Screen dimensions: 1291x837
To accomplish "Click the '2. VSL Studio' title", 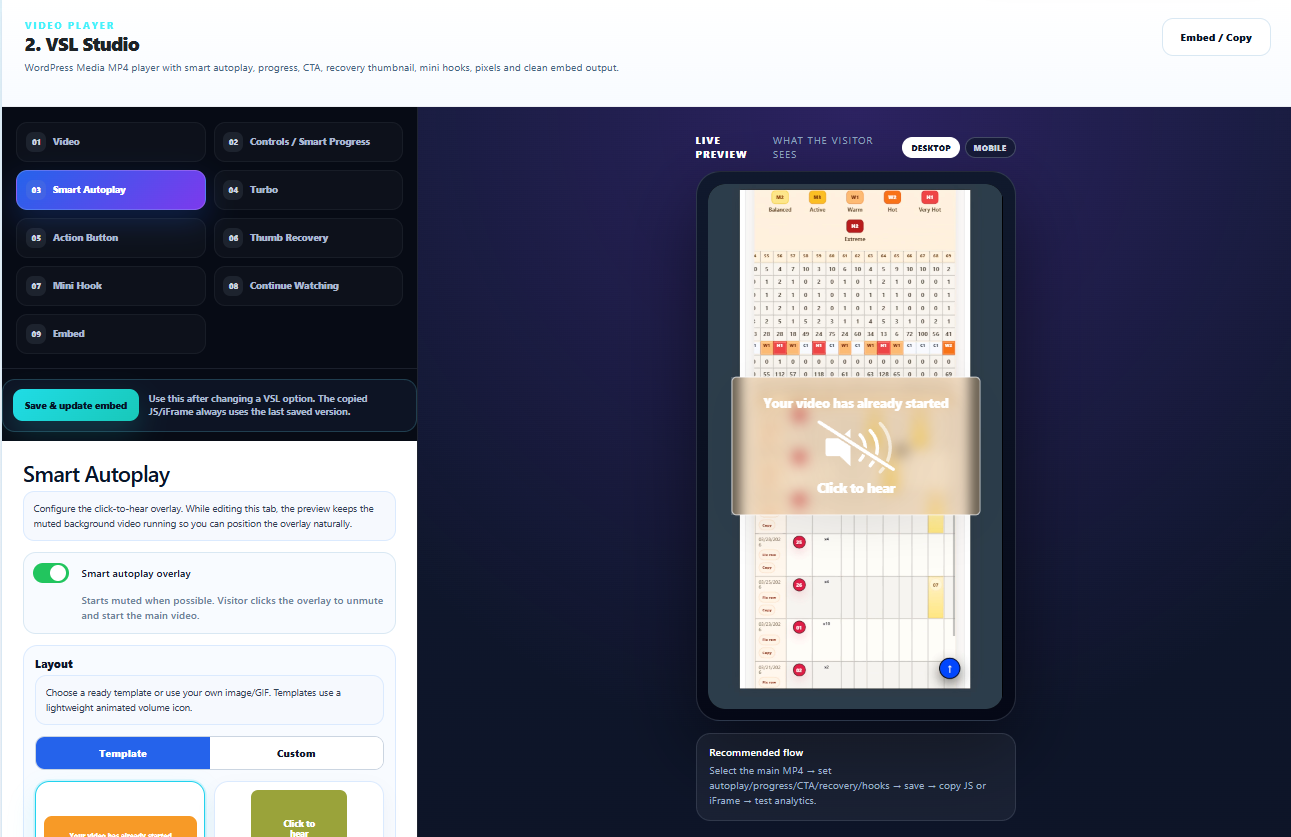I will [x=82, y=44].
